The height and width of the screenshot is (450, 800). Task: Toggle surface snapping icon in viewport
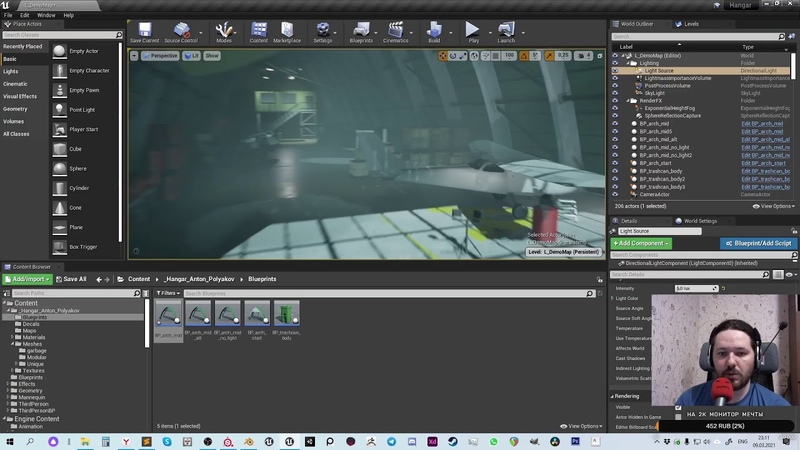485,56
